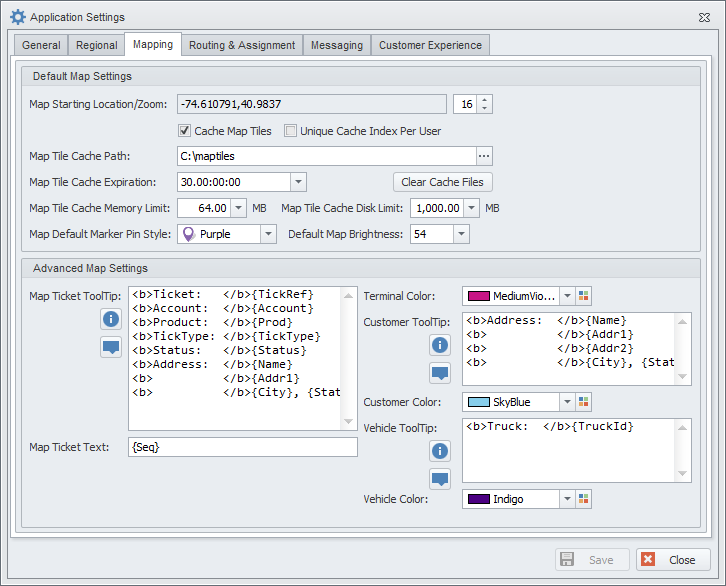Click the info icon beside Vehicle ToolTip
This screenshot has width=726, height=586.
pyautogui.click(x=440, y=451)
